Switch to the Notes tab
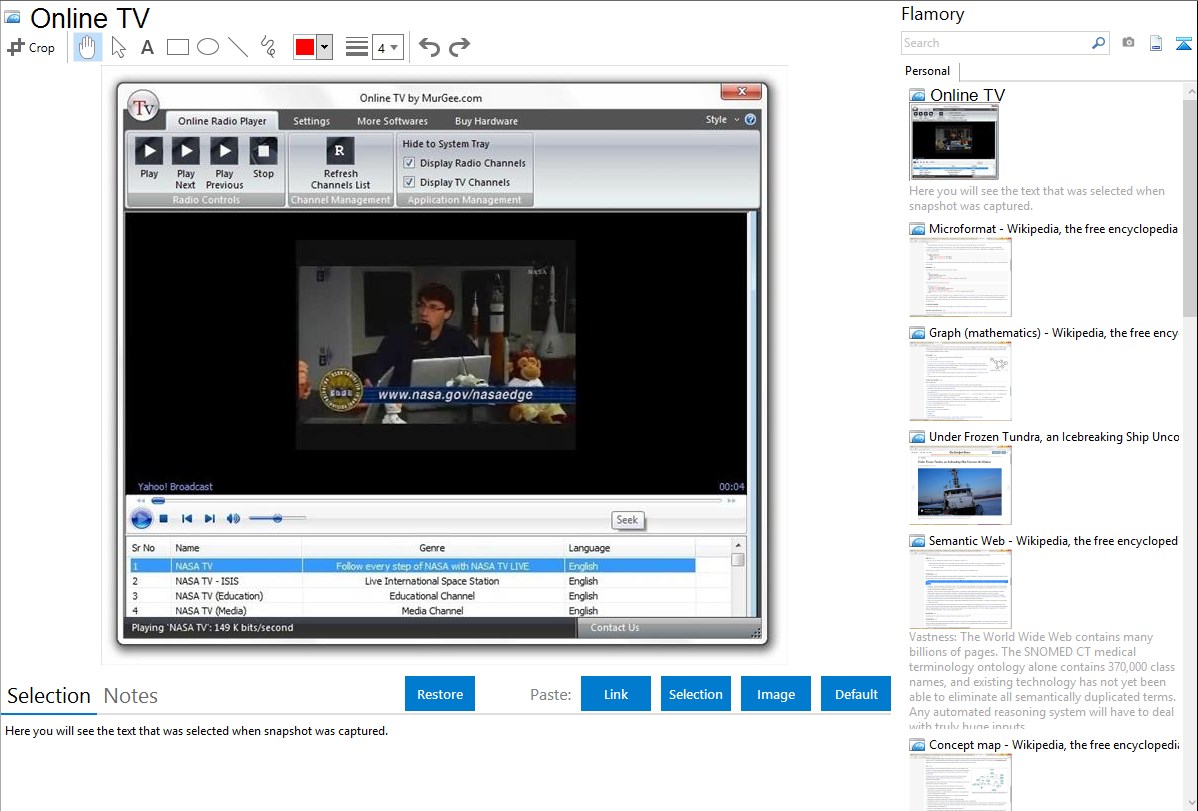This screenshot has height=811, width=1198. 131,696
